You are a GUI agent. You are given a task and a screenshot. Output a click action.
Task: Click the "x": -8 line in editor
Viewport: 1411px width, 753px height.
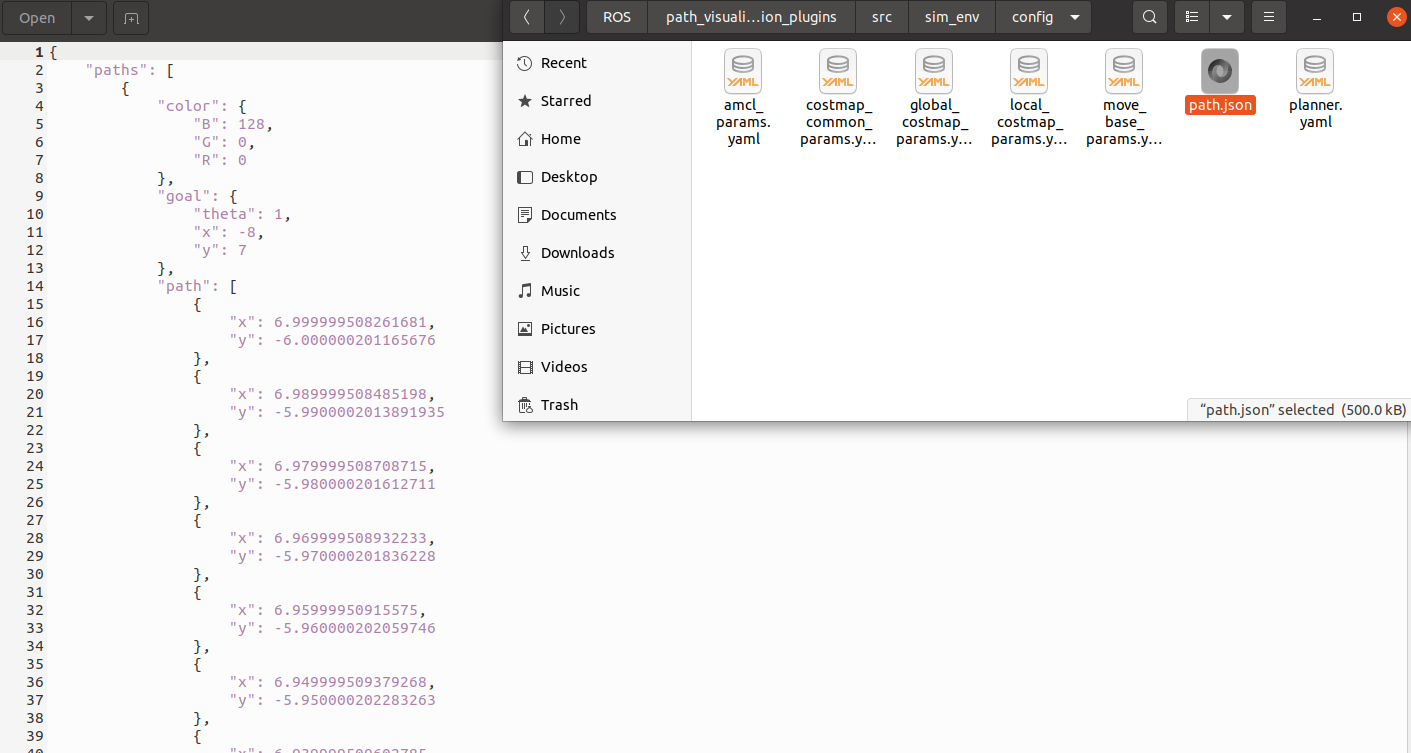point(228,232)
